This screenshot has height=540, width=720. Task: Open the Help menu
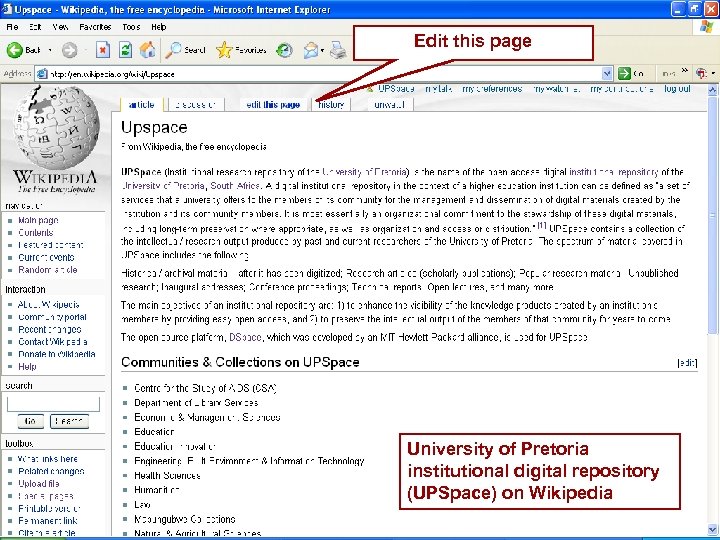158,27
